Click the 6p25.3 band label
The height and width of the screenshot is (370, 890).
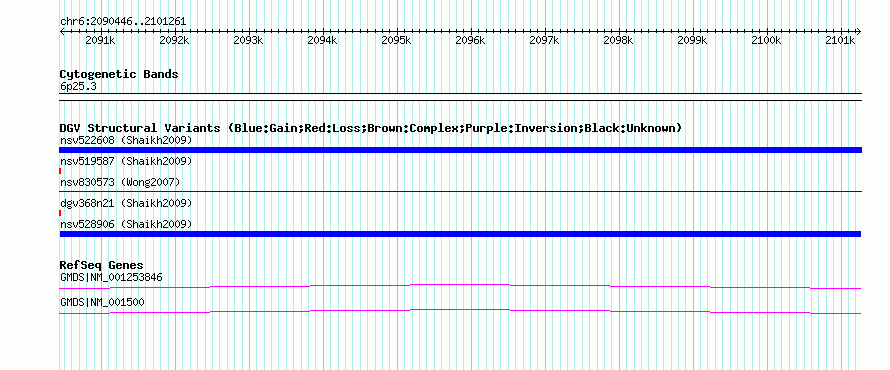[78, 87]
